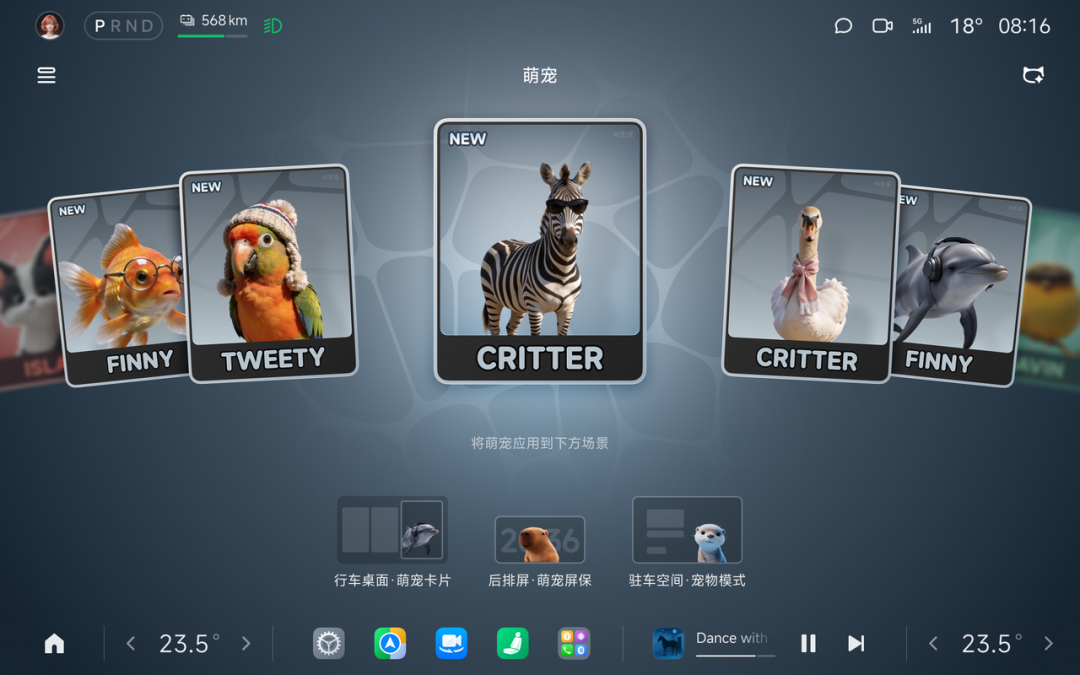Open the AI pet generator icon top right

[1033, 75]
